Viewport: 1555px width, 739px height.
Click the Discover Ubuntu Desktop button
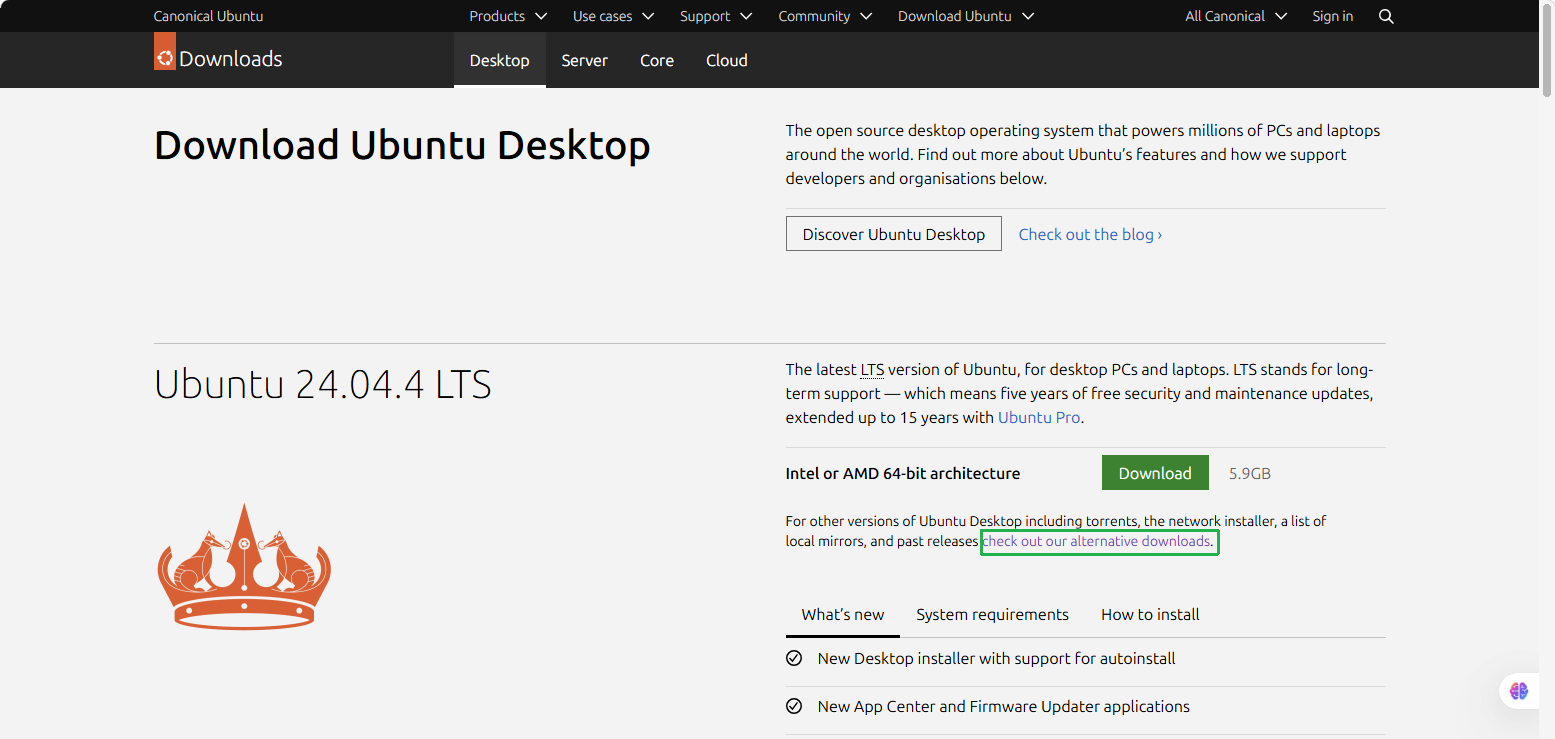point(894,234)
